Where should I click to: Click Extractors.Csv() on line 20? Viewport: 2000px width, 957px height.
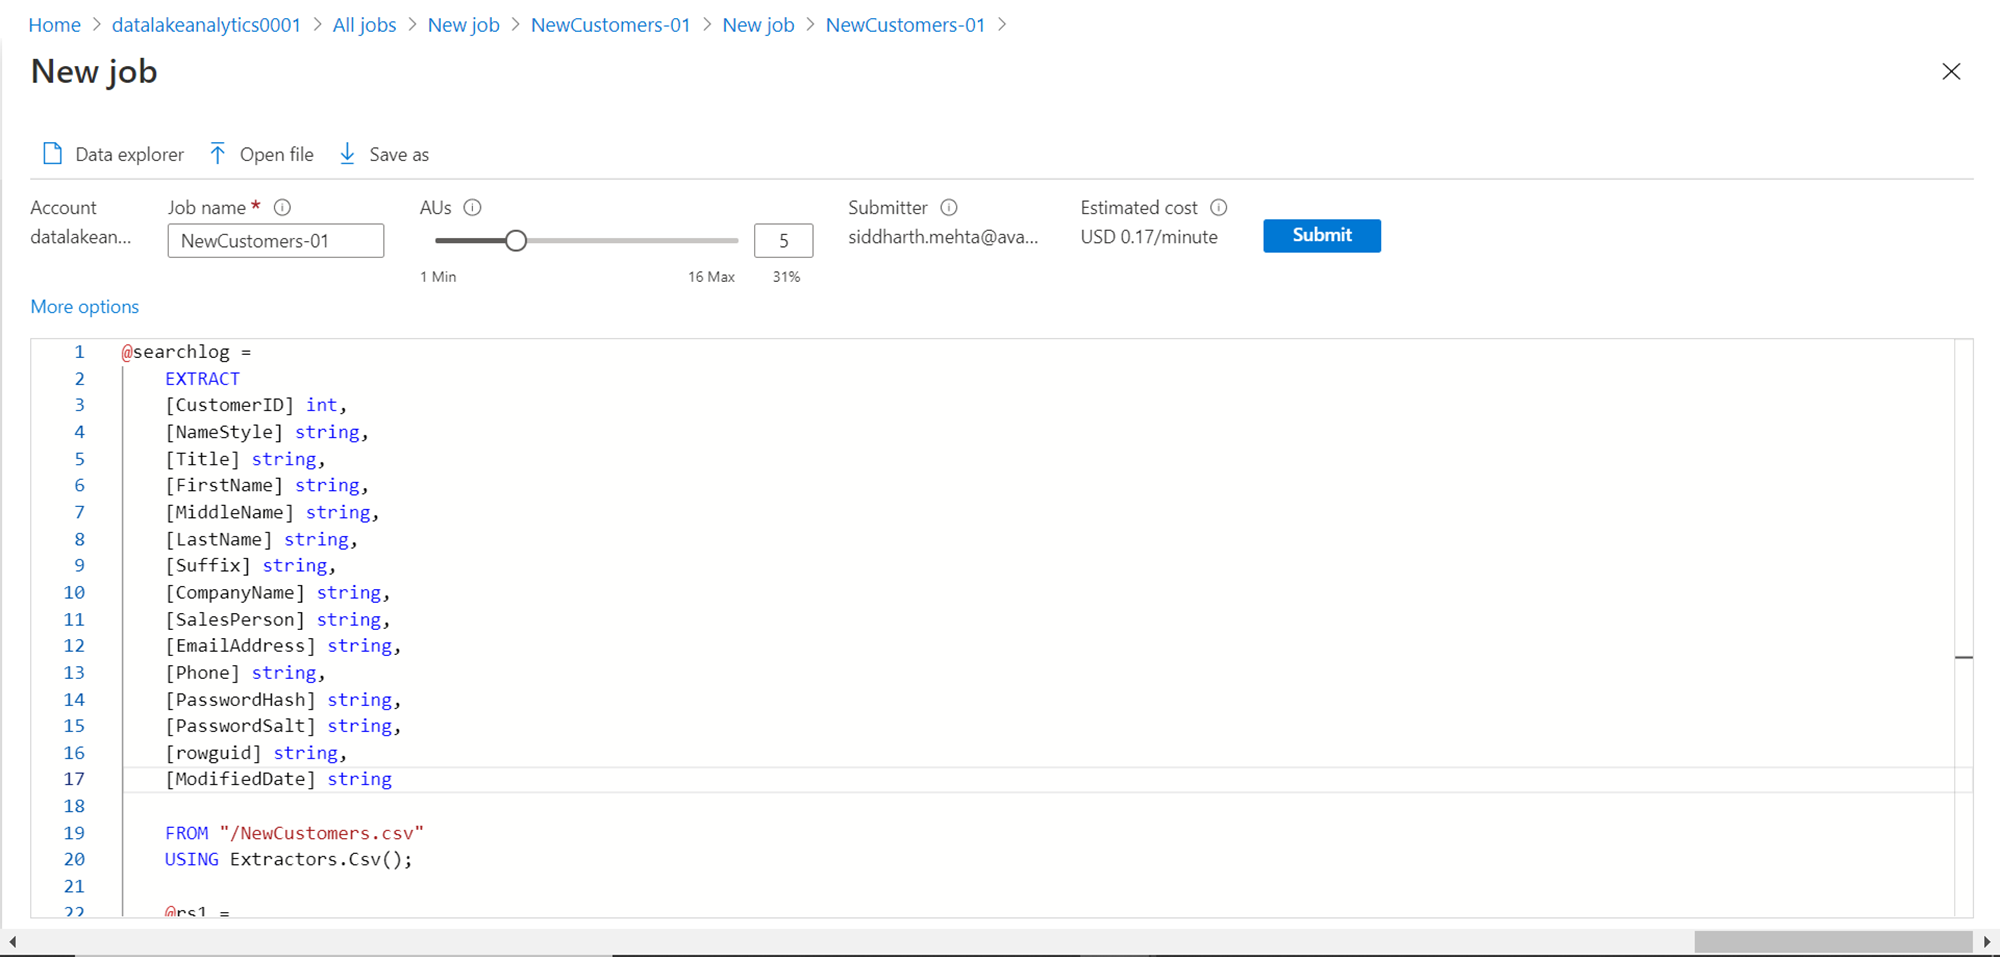(321, 859)
